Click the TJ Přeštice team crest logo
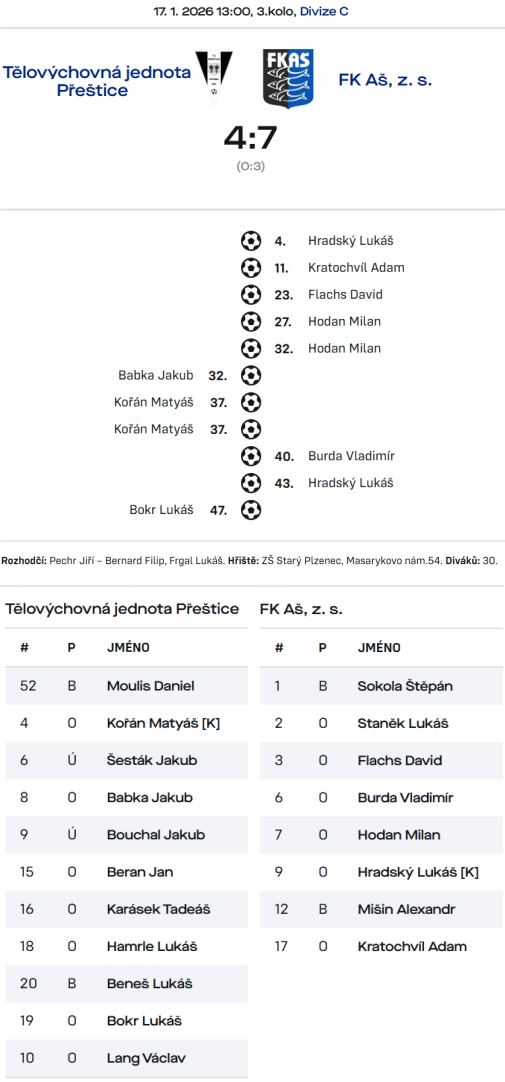Image resolution: width=505 pixels, height=1082 pixels. tap(215, 79)
